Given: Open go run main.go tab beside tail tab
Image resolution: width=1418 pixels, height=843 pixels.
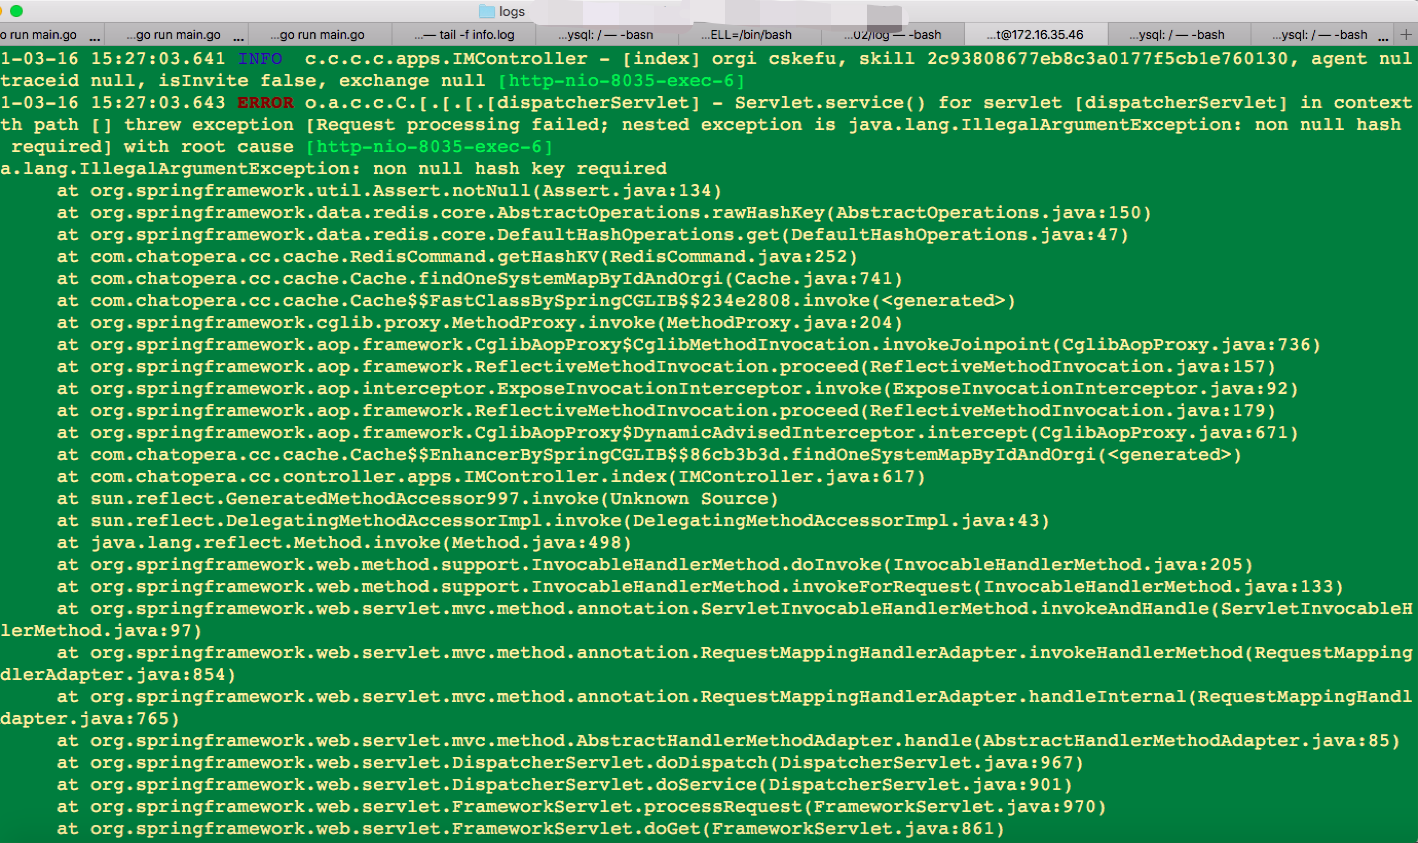Looking at the screenshot, I should click(321, 34).
